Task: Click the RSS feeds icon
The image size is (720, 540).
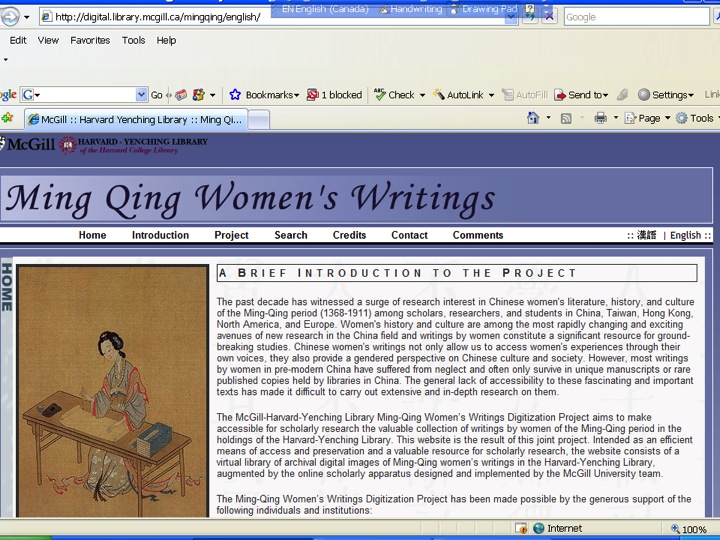Action: 566,119
